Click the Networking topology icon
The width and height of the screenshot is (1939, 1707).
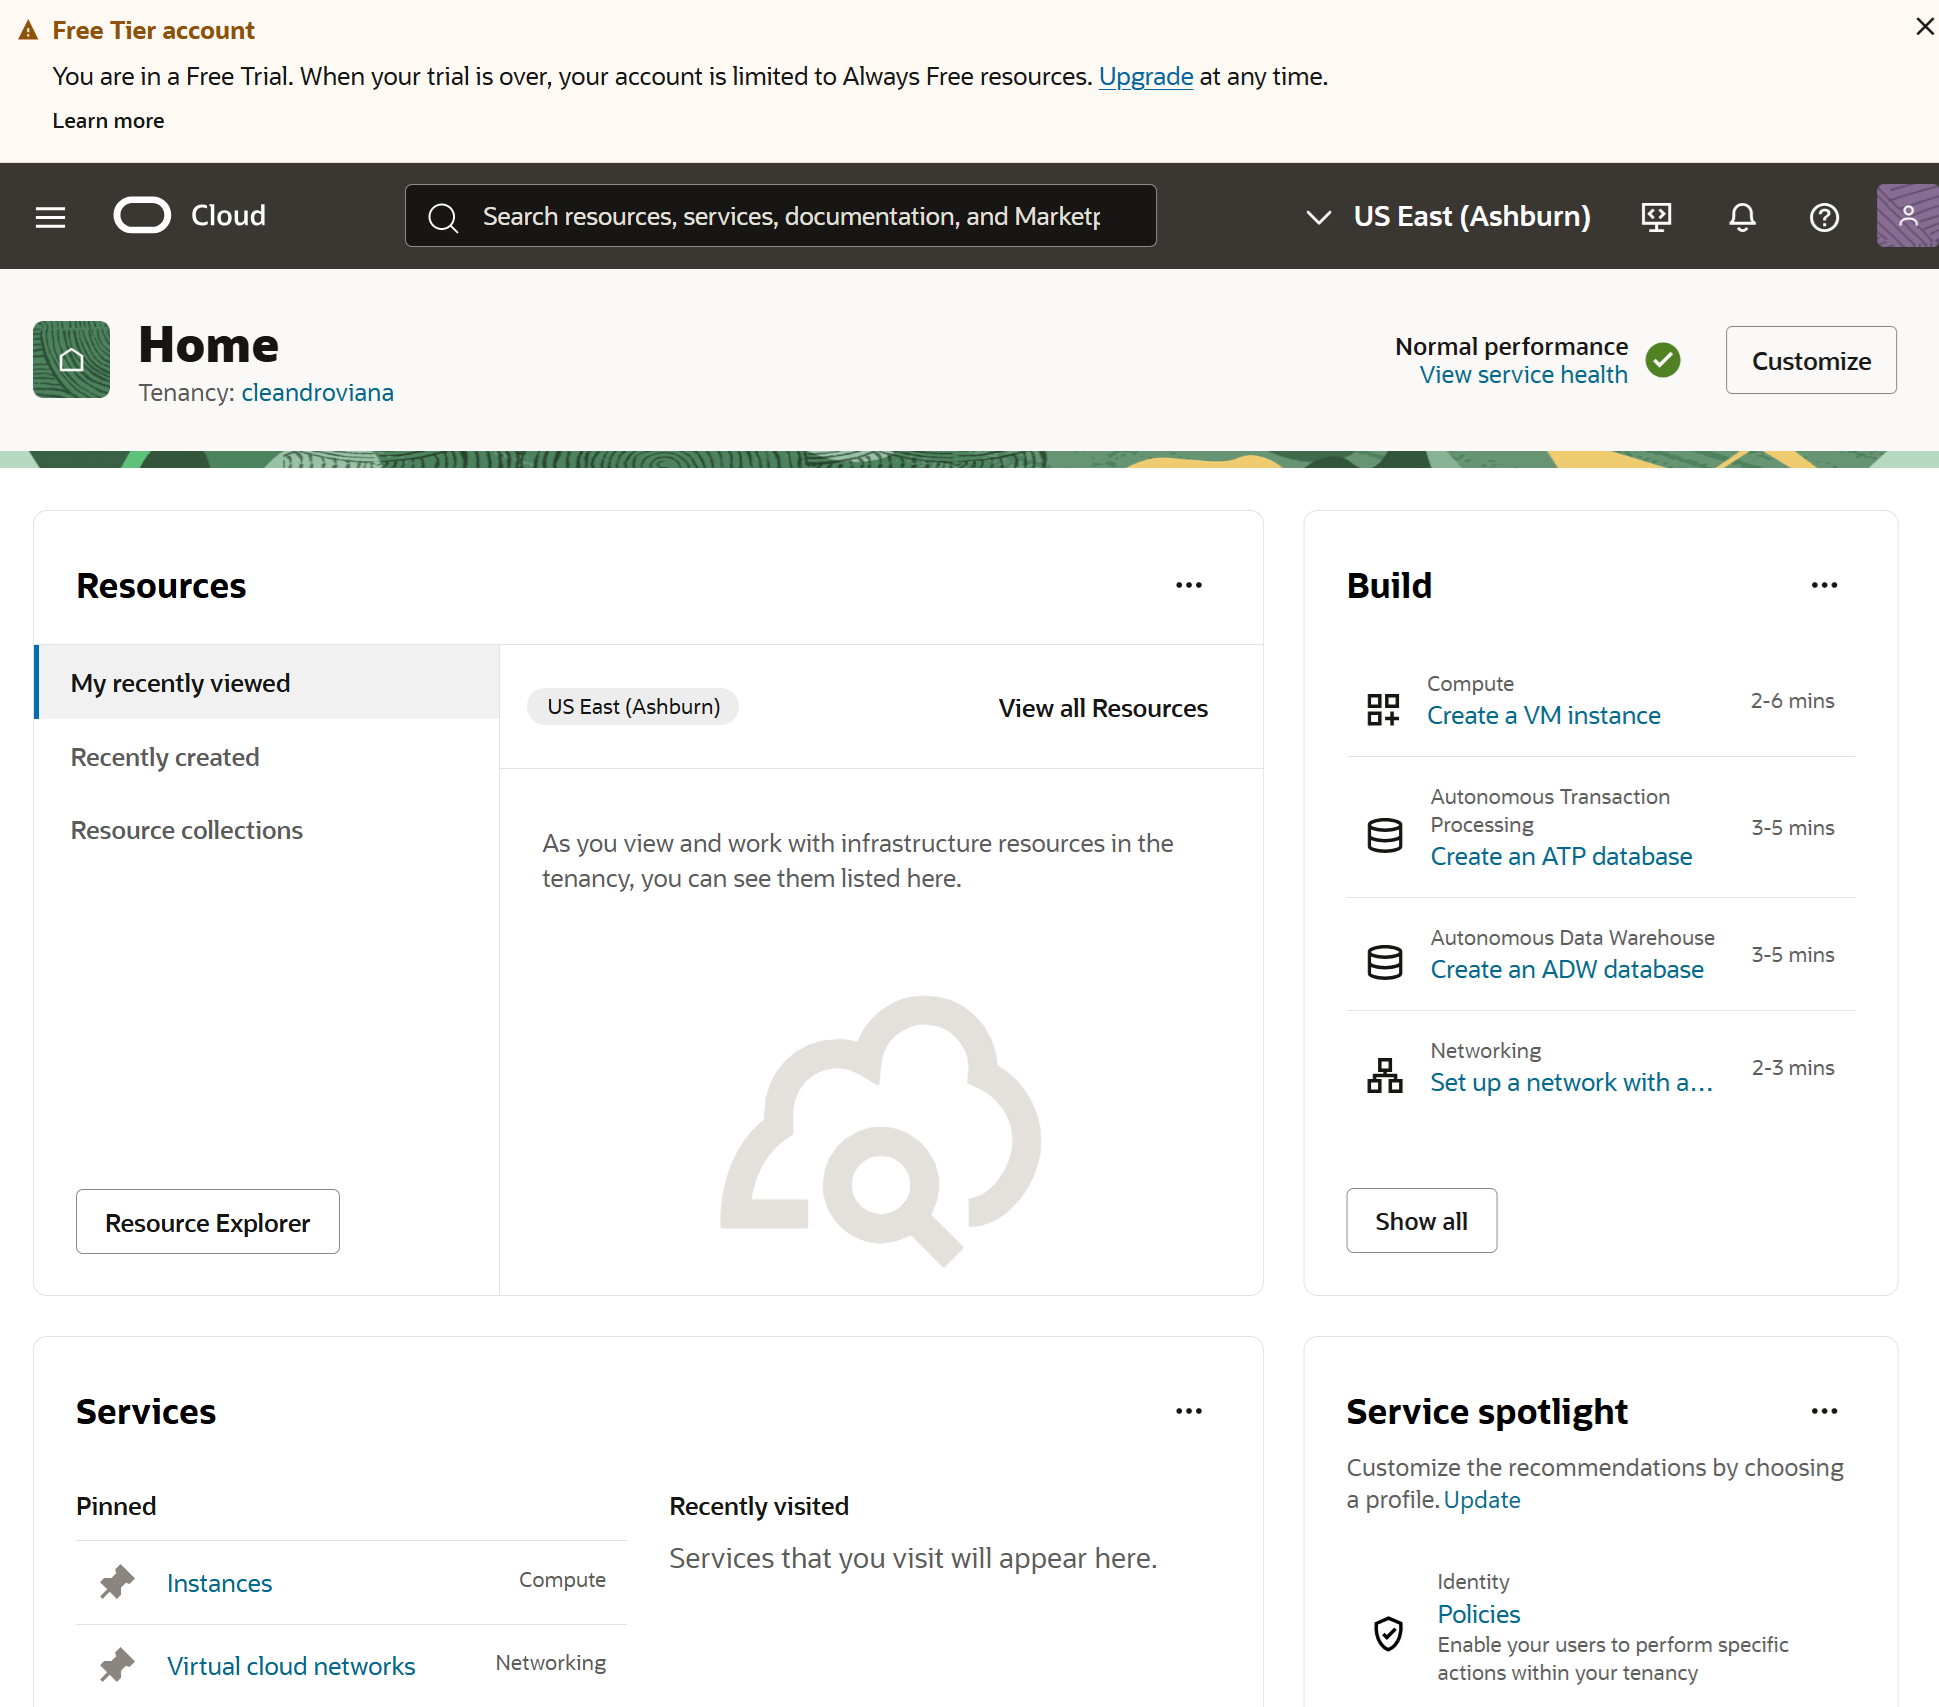coord(1384,1076)
